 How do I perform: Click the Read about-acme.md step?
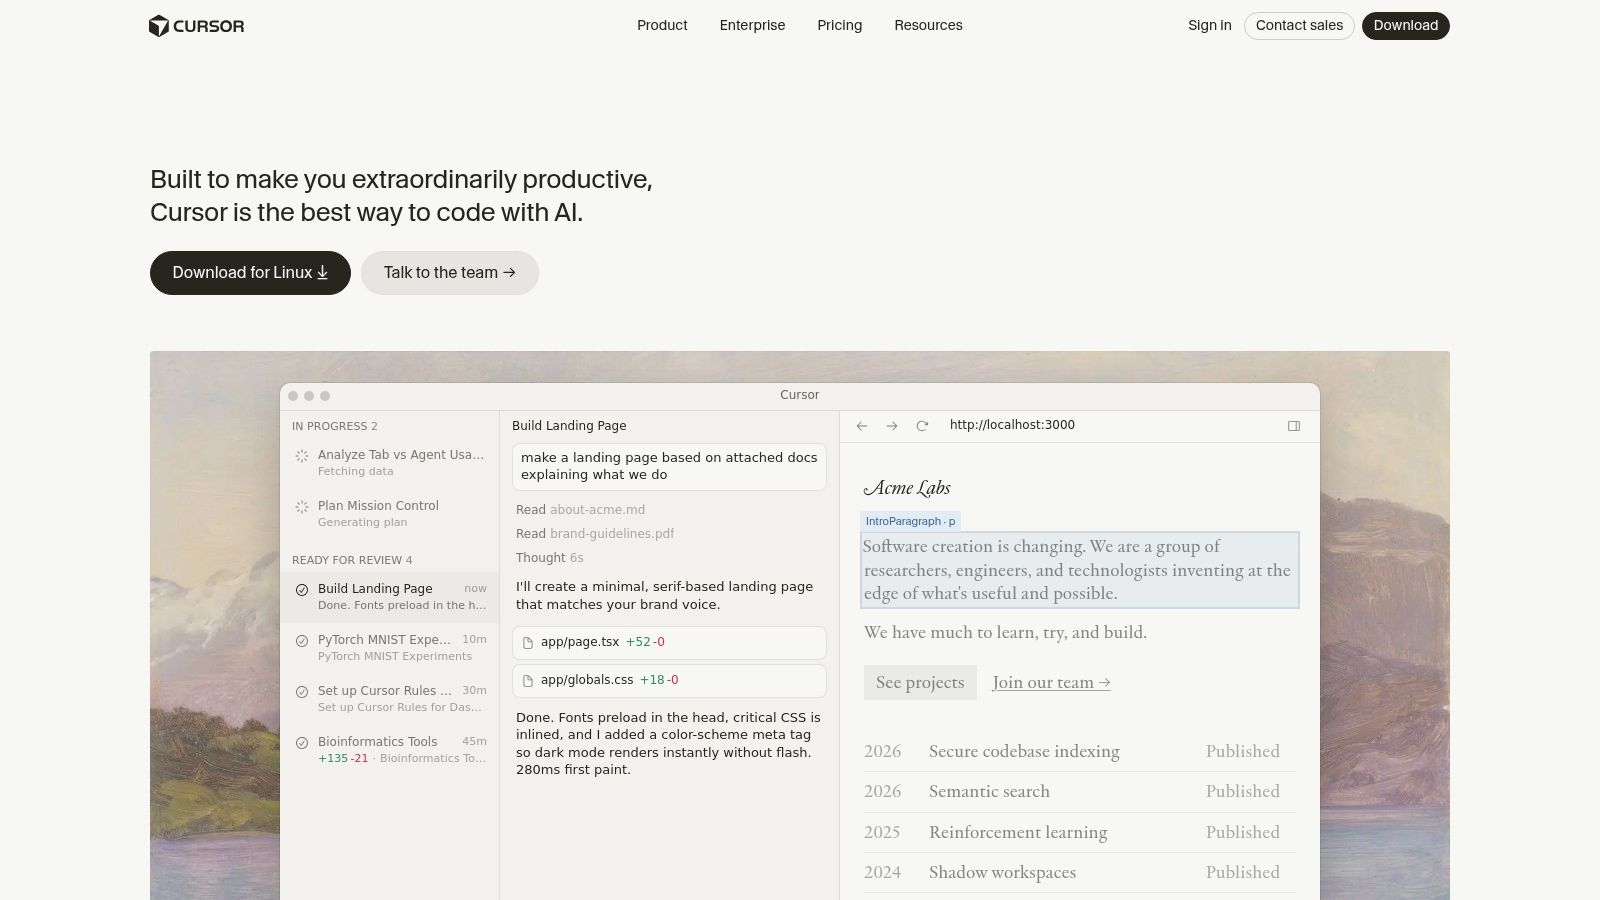580,510
